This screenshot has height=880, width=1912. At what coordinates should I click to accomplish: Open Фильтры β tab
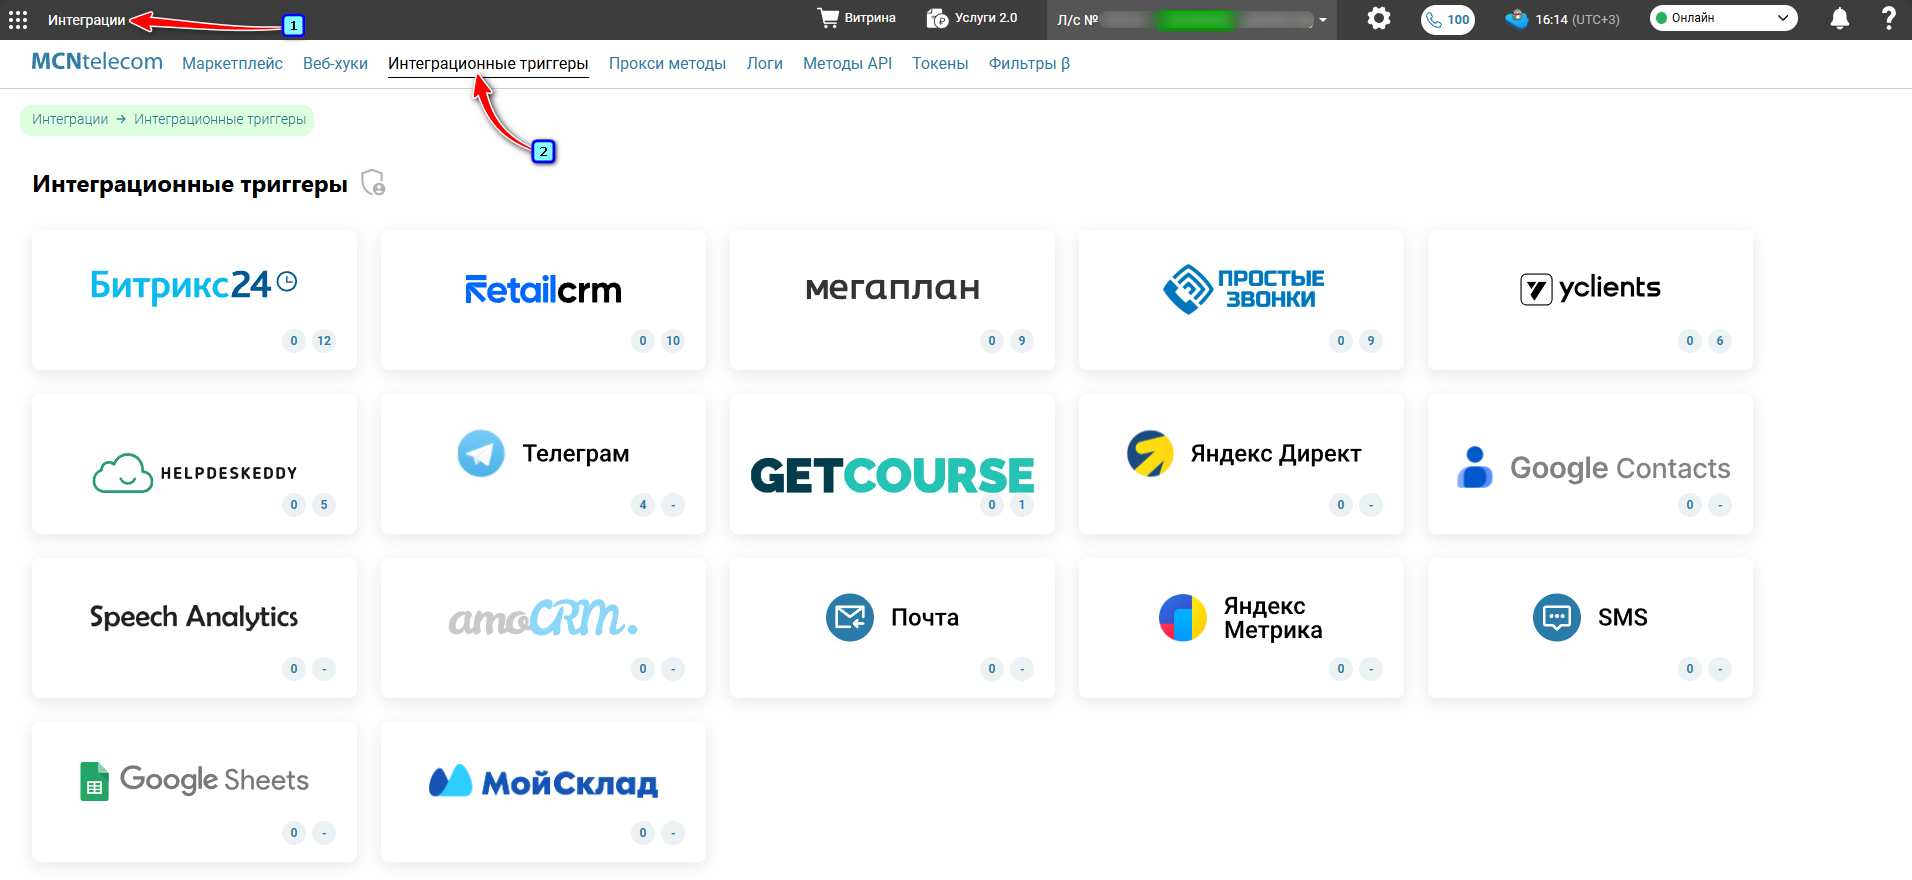point(1029,64)
